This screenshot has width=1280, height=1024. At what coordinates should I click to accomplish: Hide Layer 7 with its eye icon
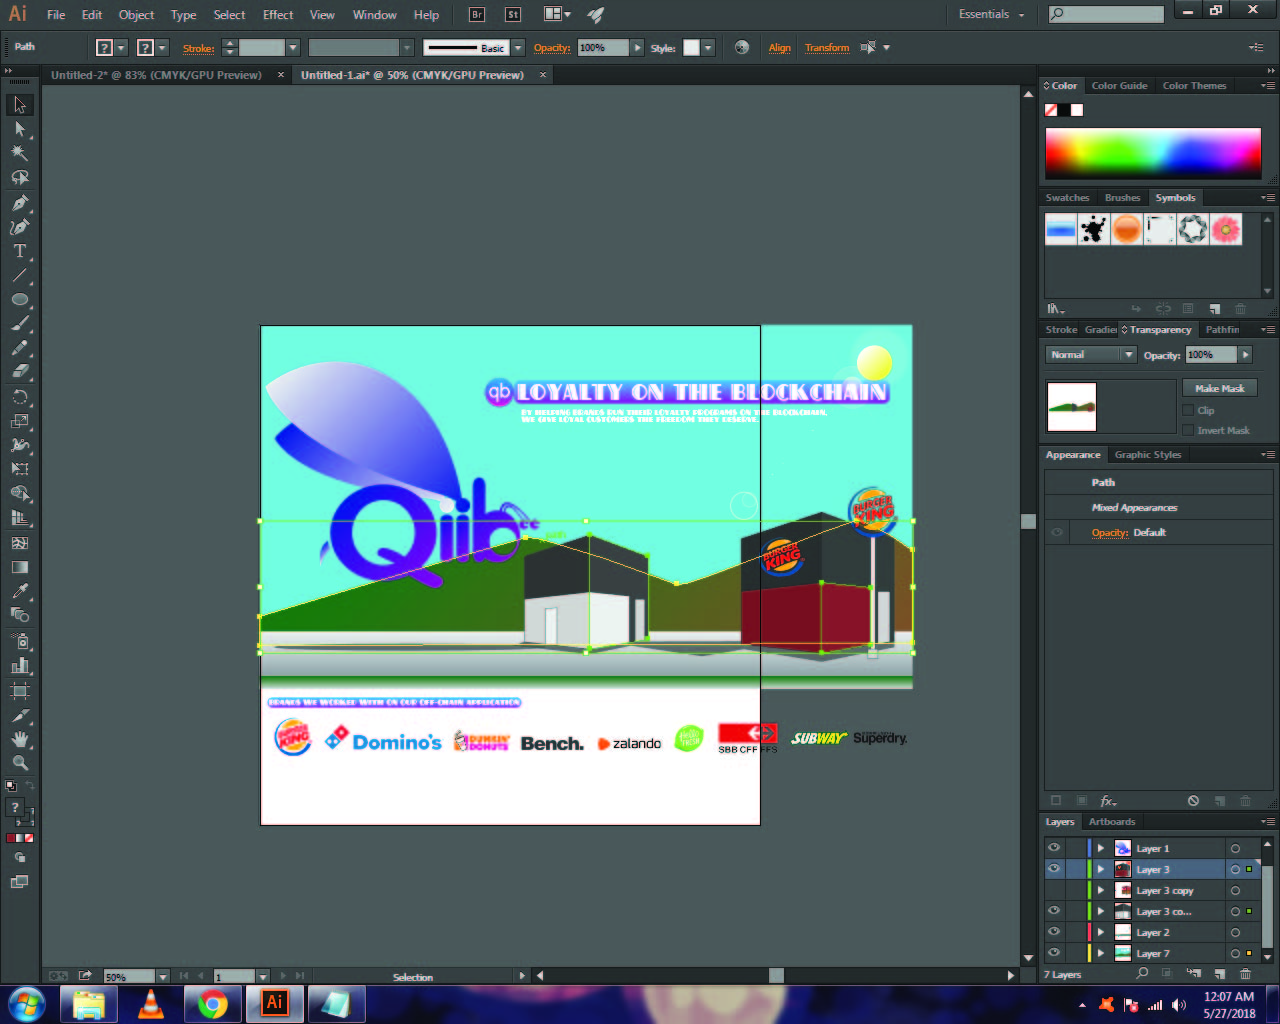(x=1054, y=953)
